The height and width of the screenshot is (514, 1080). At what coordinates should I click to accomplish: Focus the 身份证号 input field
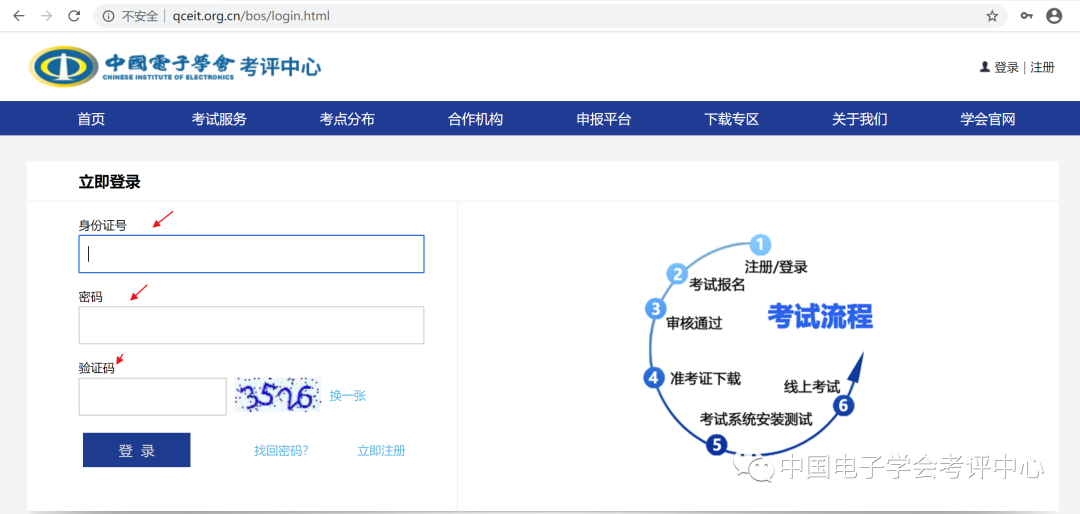(251, 254)
